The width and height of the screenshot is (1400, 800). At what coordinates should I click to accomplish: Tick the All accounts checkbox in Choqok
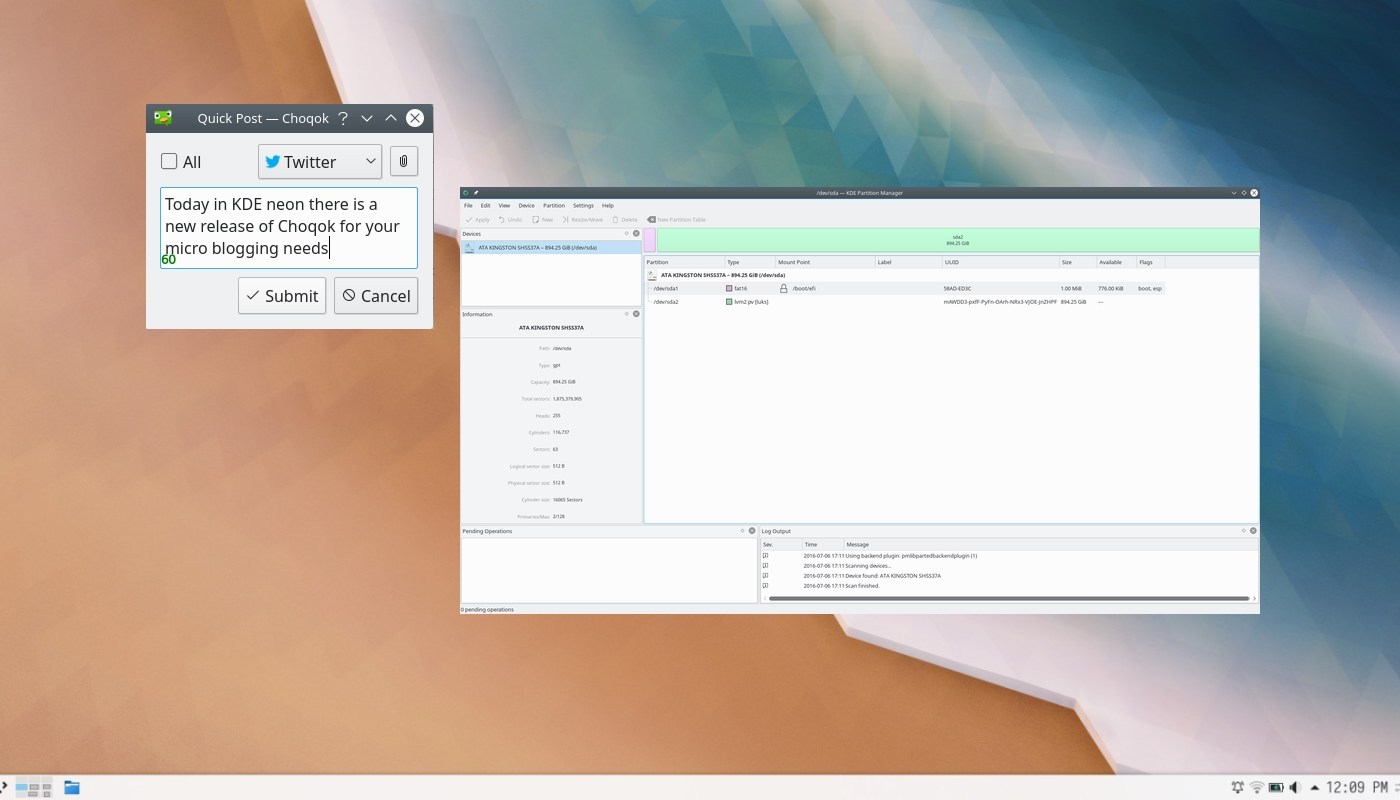click(x=169, y=161)
